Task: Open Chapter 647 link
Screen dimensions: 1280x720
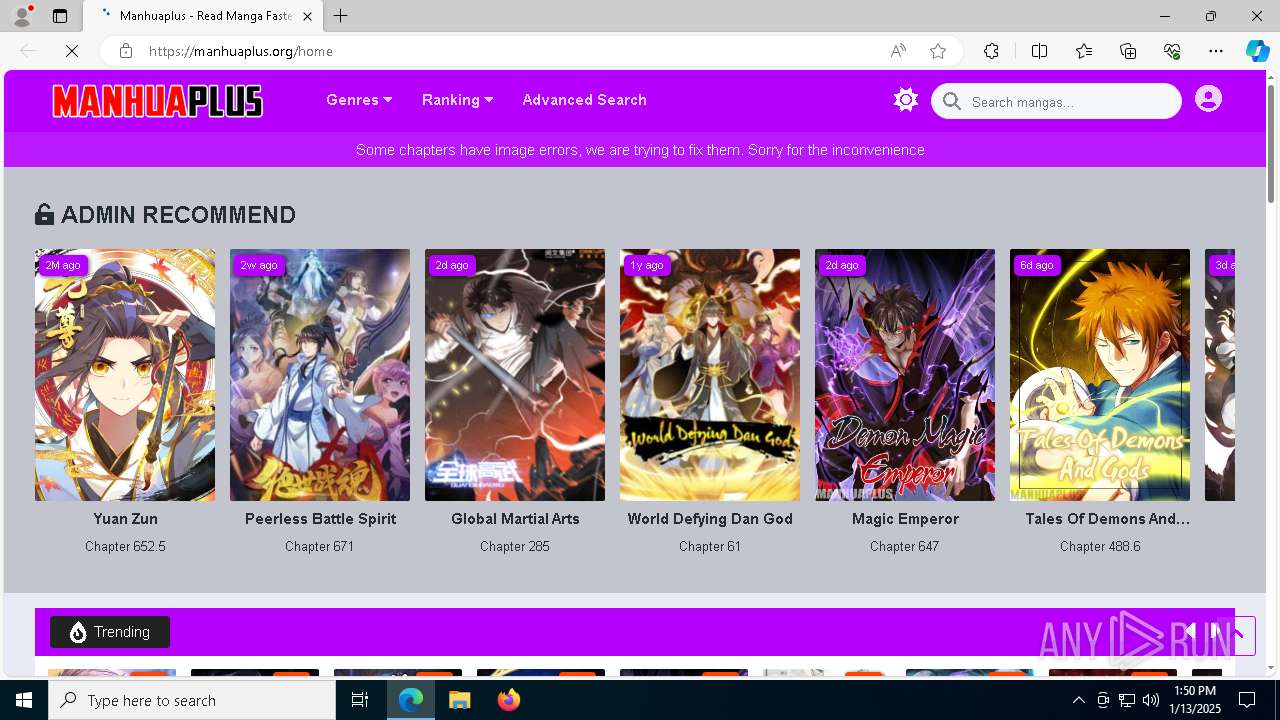Action: pos(905,546)
